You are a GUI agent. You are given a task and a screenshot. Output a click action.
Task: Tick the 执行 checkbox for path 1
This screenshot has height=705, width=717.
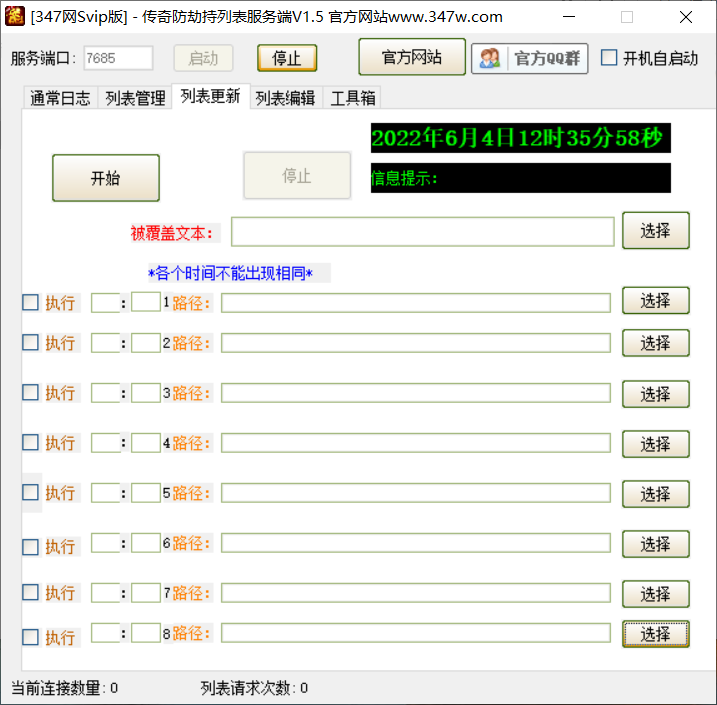(31, 302)
